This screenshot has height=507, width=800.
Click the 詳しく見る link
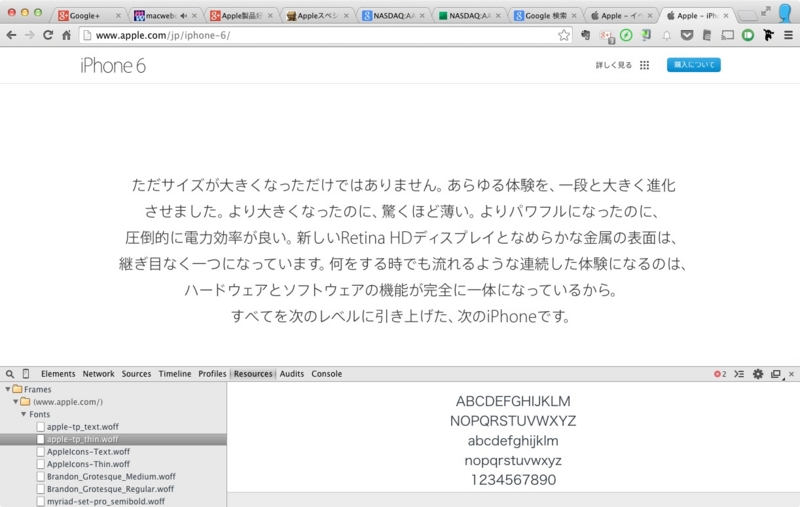[613, 65]
